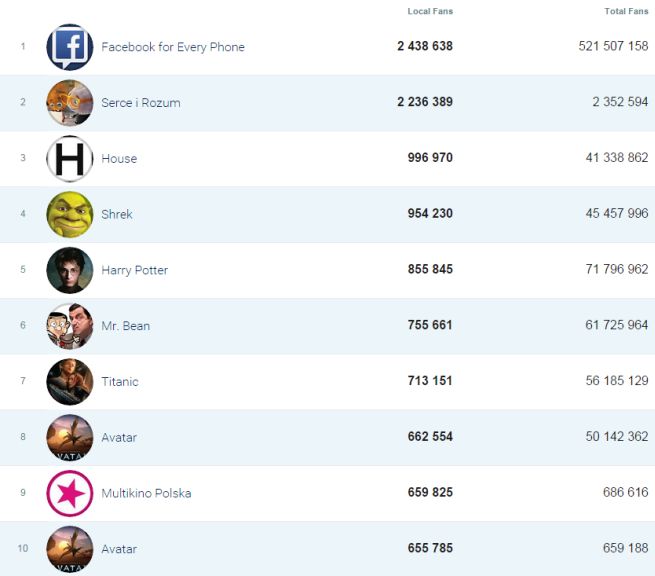Open the Facebook for Every Phone page link
The width and height of the screenshot is (655, 576).
tap(173, 47)
